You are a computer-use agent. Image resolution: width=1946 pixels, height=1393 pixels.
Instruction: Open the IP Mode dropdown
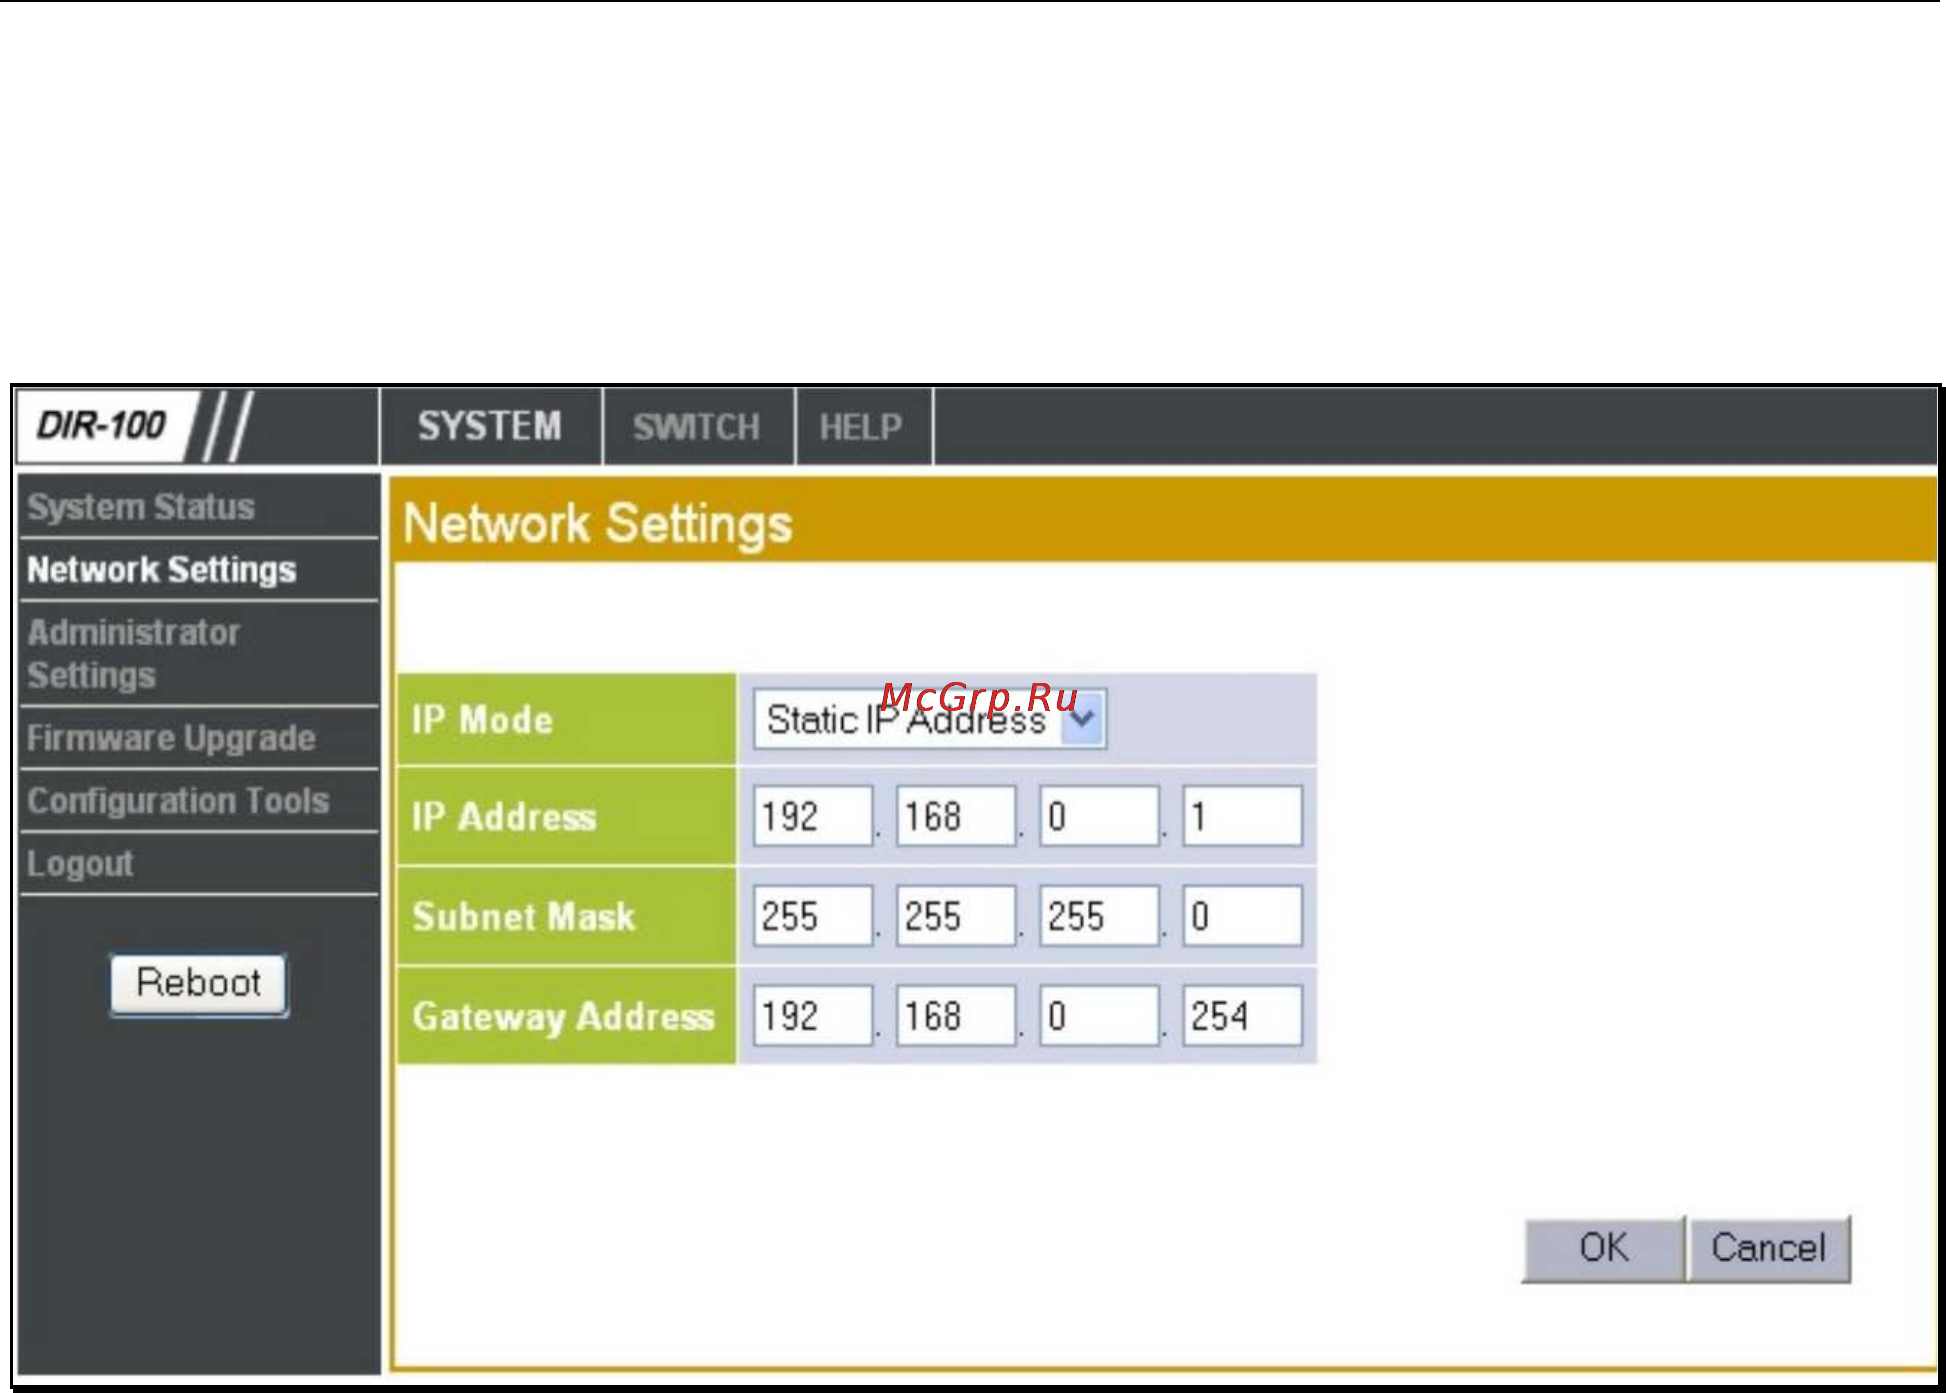click(930, 719)
